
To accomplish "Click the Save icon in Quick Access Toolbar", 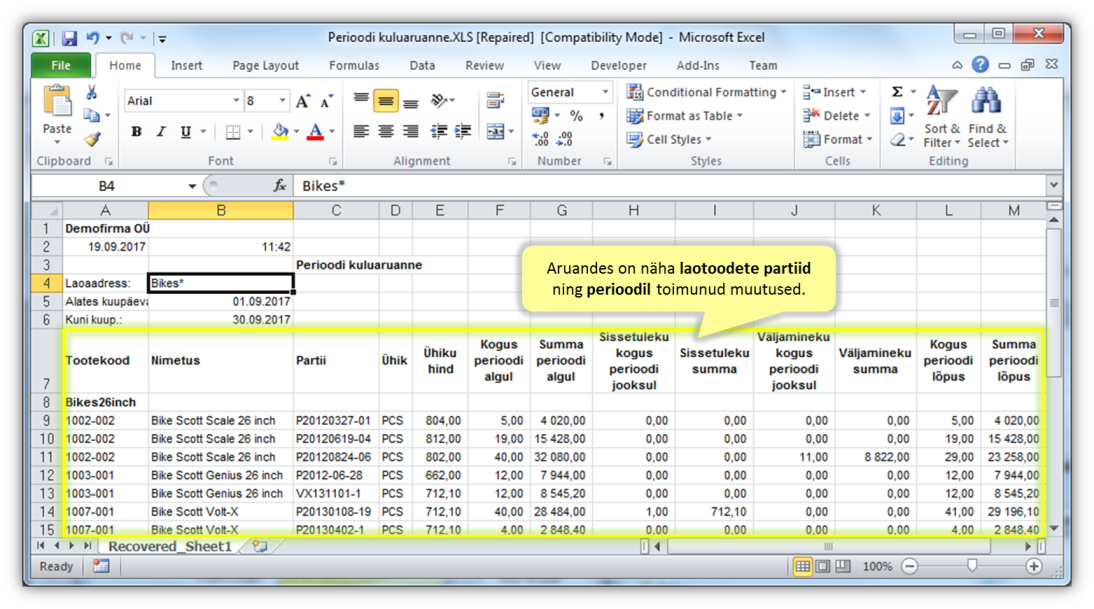I will coord(69,38).
